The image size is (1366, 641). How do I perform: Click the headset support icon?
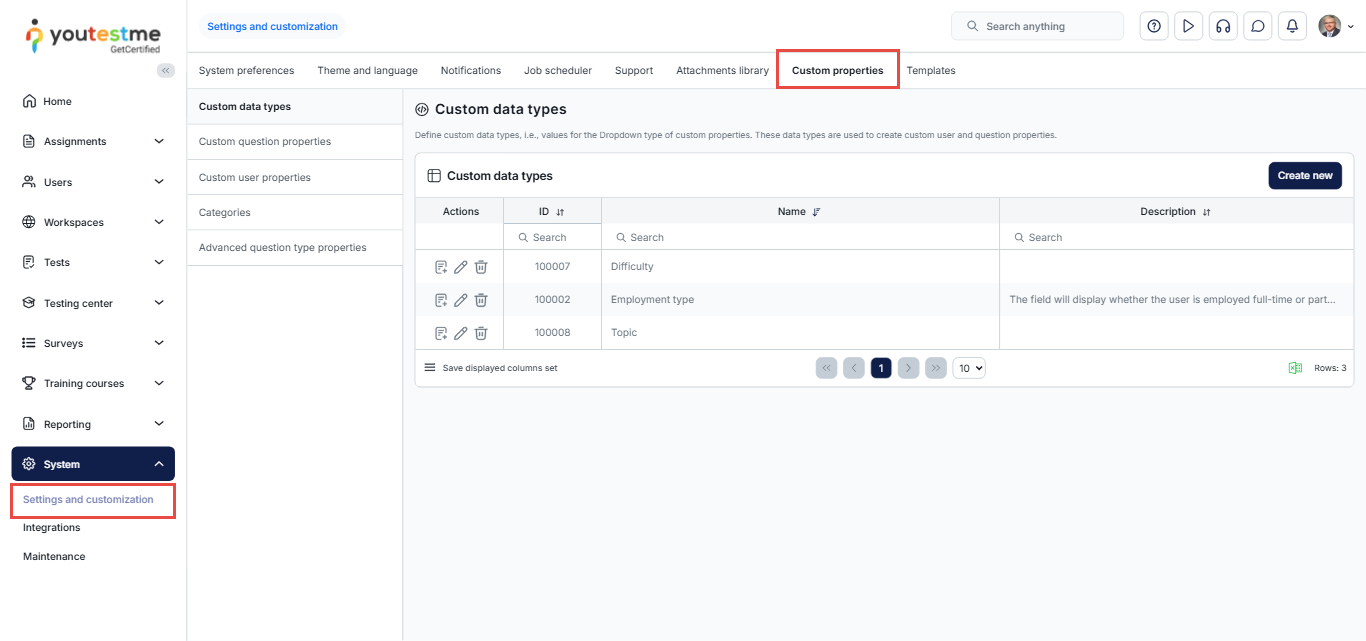point(1222,27)
